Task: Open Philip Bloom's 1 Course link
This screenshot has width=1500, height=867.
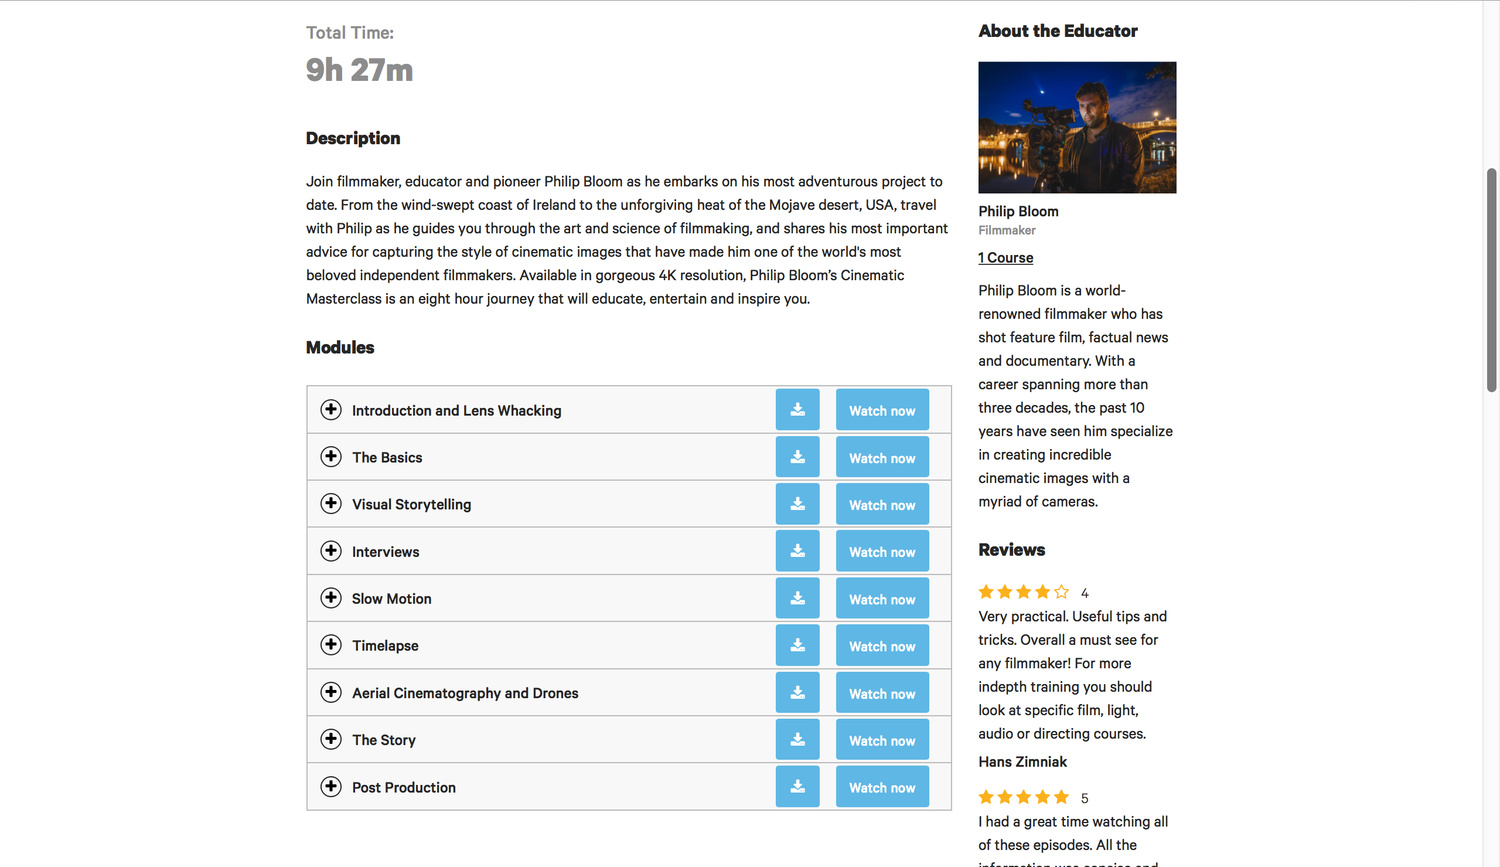Action: point(1005,258)
